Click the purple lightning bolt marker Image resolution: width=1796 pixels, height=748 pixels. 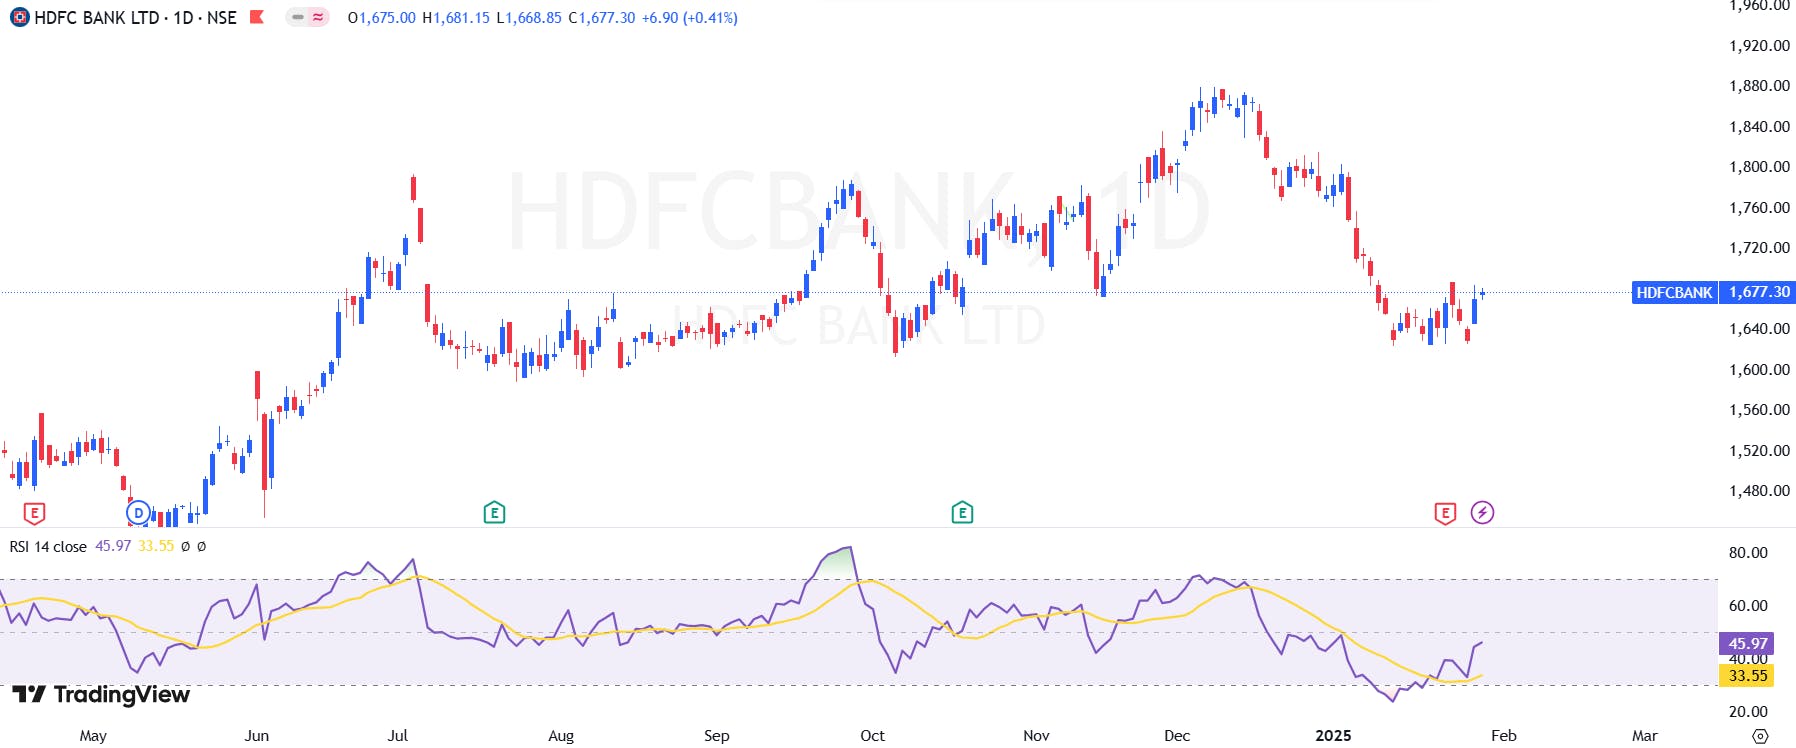pos(1482,513)
